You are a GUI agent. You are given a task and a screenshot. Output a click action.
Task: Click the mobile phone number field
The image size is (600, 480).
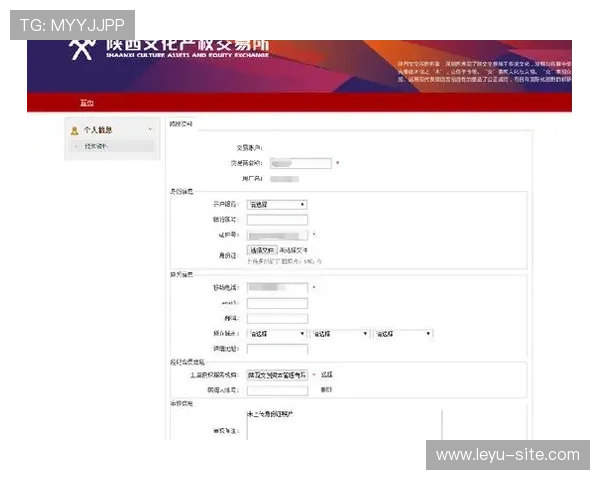[277, 287]
